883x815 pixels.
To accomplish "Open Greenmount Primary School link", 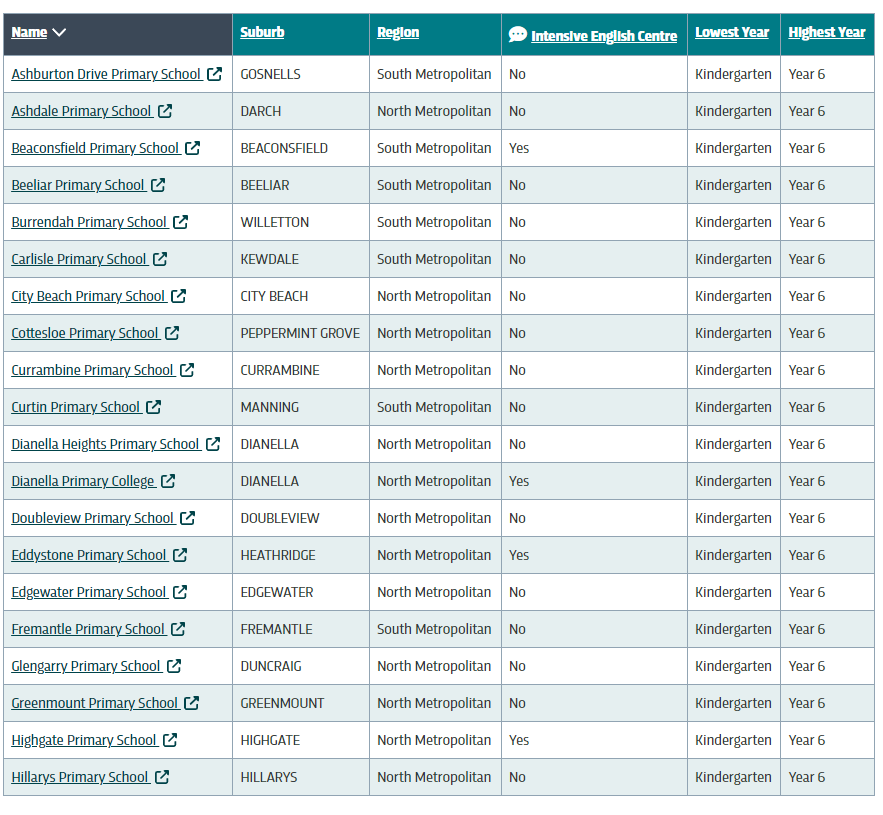I will pos(95,703).
